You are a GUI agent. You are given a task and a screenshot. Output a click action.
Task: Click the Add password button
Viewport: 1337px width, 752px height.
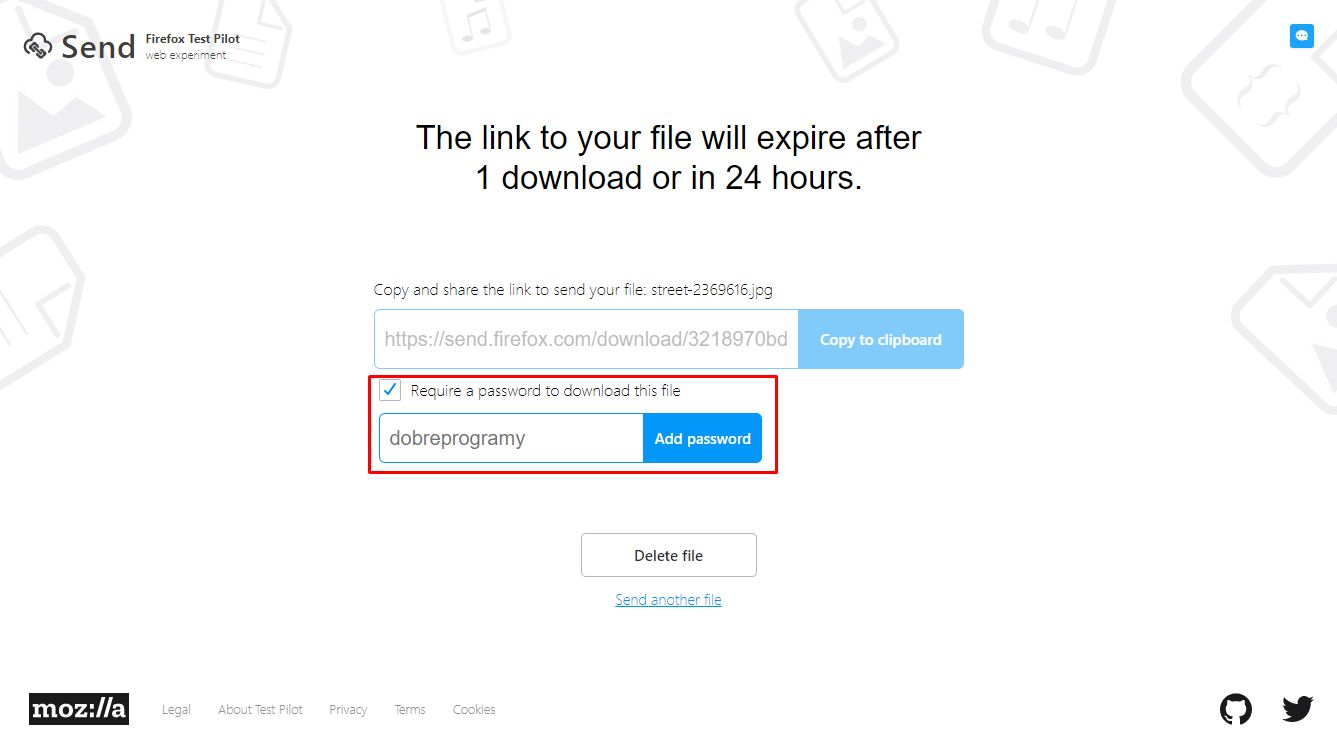pos(702,438)
